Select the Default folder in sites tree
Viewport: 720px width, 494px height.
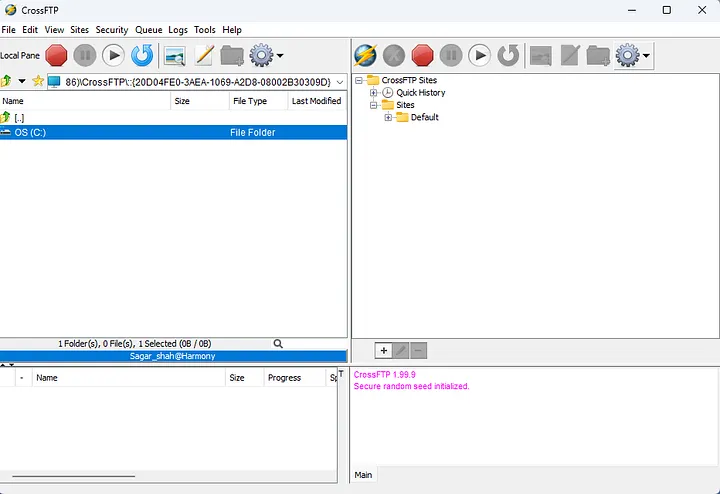click(424, 118)
